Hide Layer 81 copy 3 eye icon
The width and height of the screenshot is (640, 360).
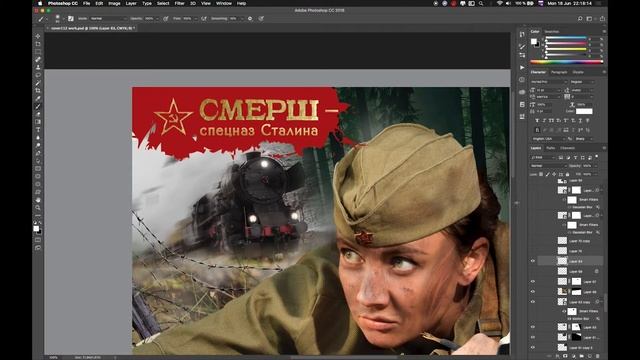click(533, 347)
